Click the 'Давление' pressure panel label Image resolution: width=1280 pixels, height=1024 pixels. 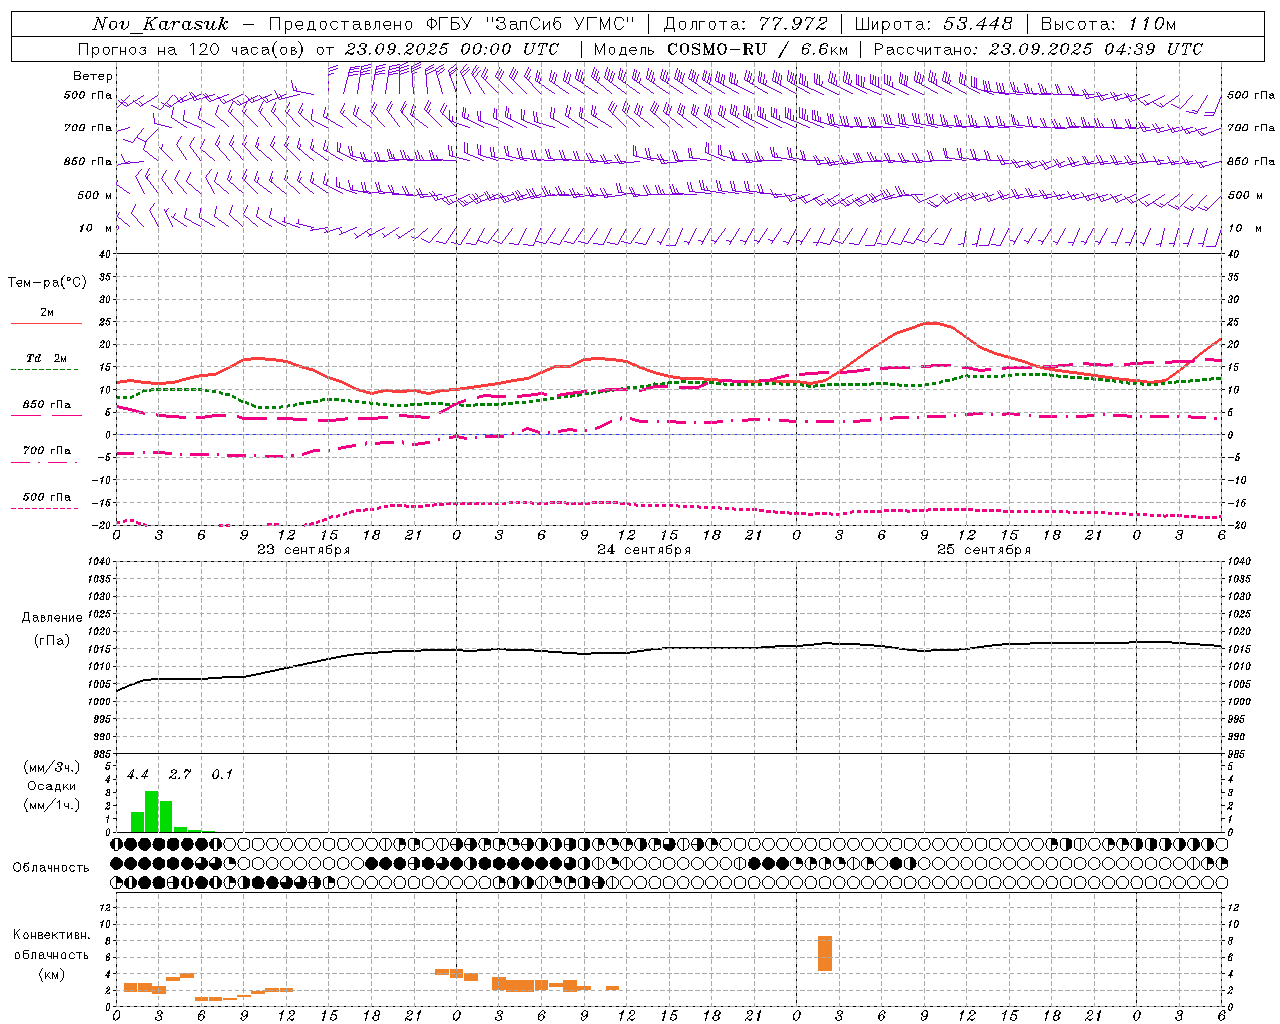pos(52,618)
